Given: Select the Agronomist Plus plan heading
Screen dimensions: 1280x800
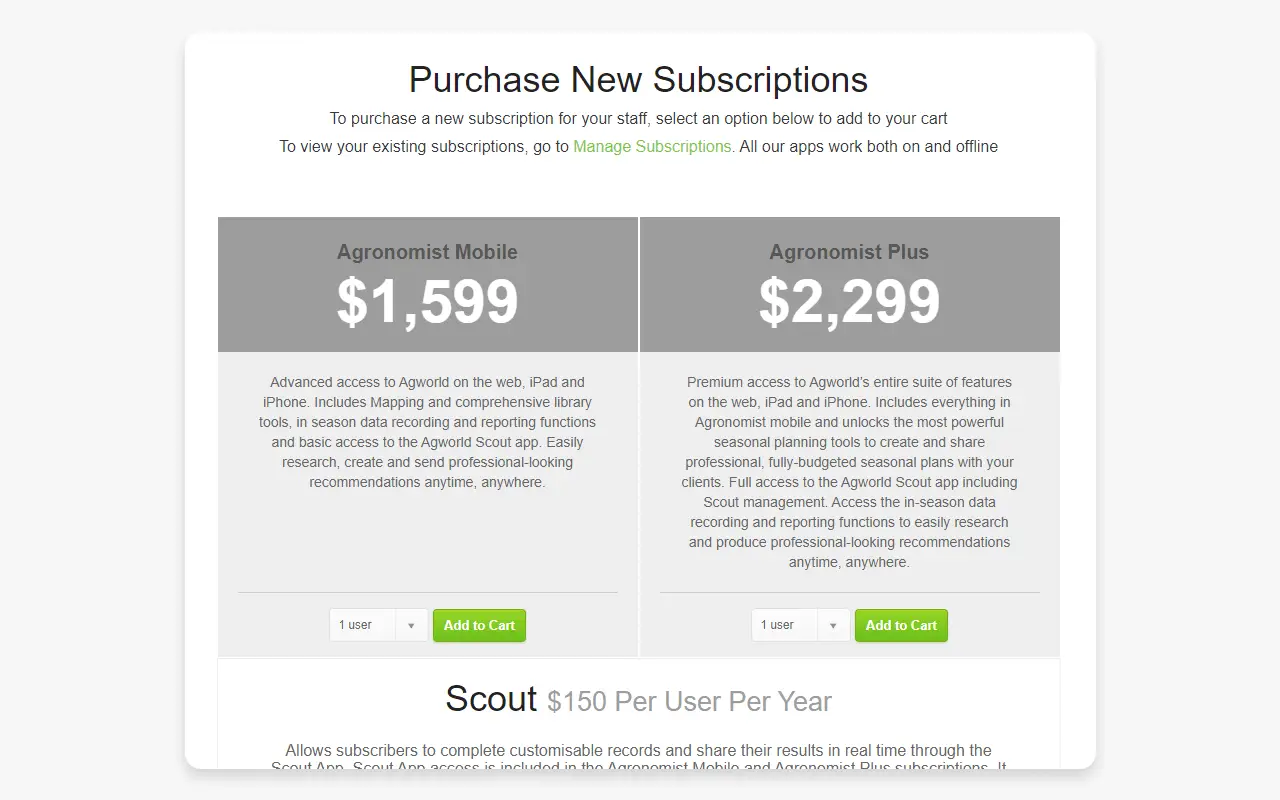Looking at the screenshot, I should tap(849, 252).
